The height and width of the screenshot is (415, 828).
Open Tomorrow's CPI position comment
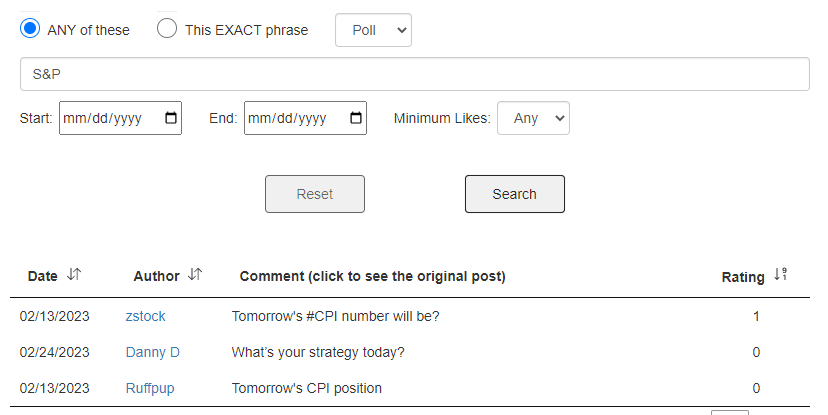coord(306,388)
